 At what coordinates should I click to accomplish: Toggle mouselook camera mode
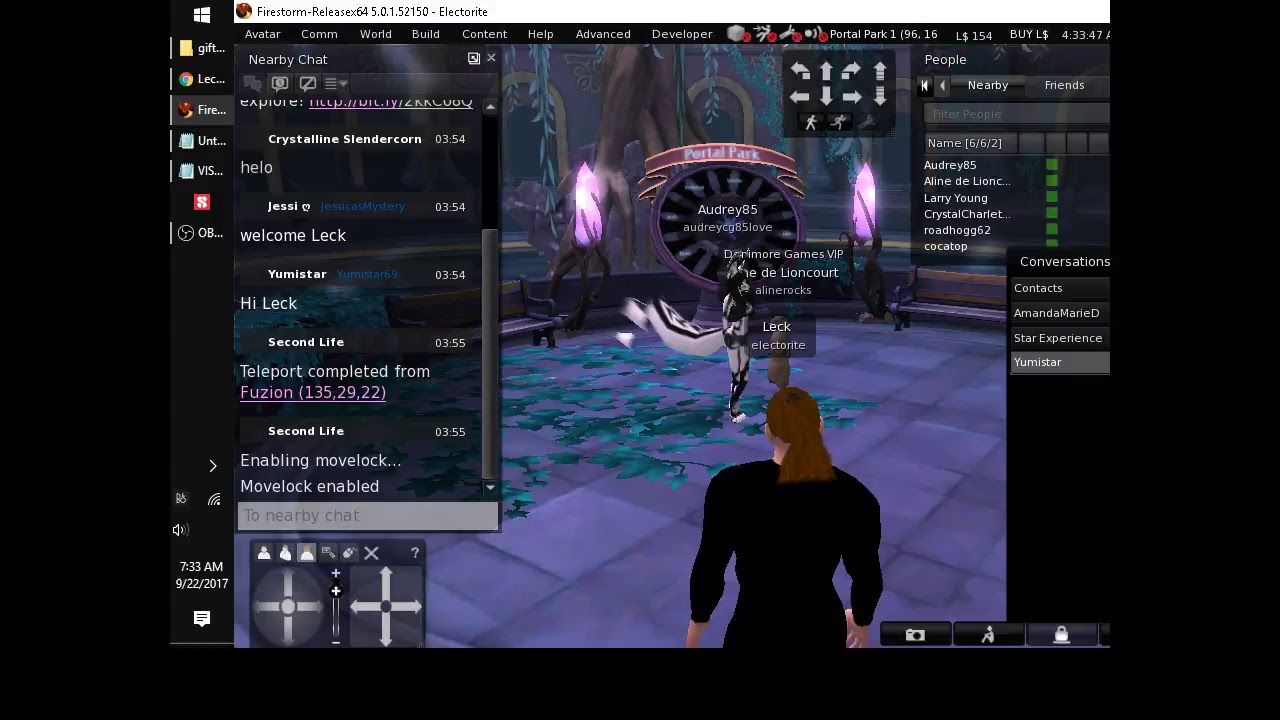pos(349,553)
